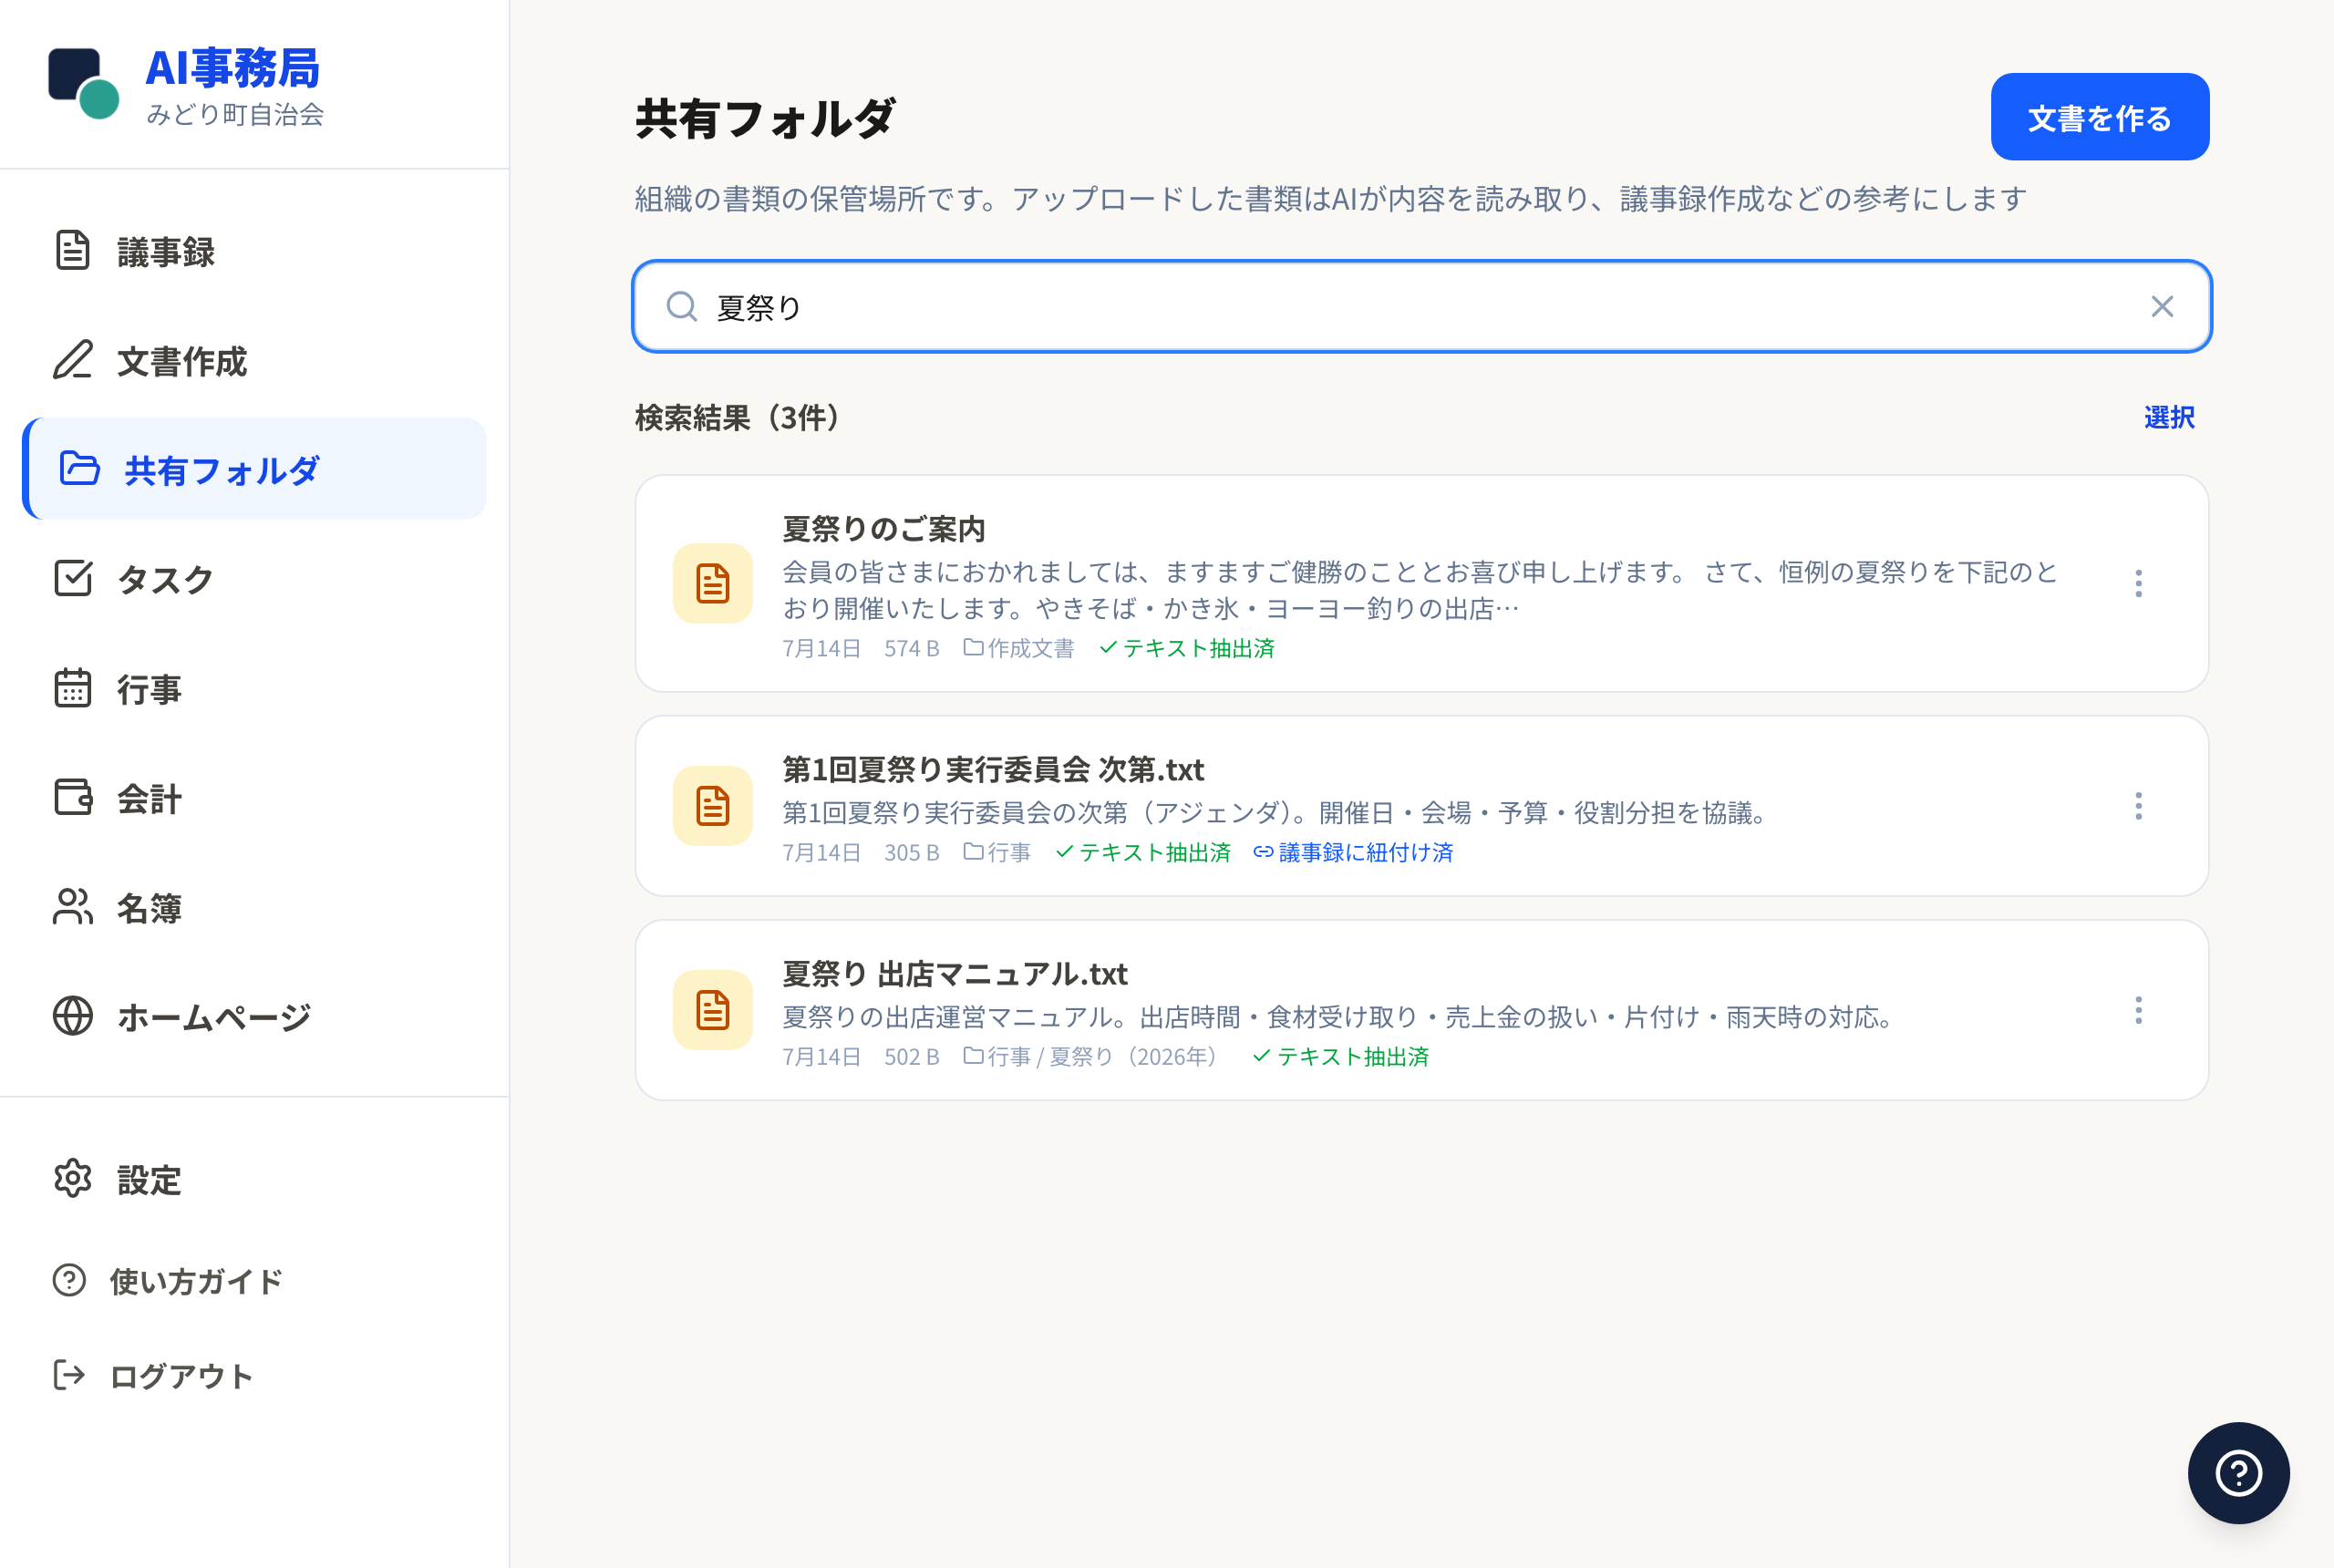Go to the タスク menu item
The image size is (2334, 1568).
coord(254,578)
